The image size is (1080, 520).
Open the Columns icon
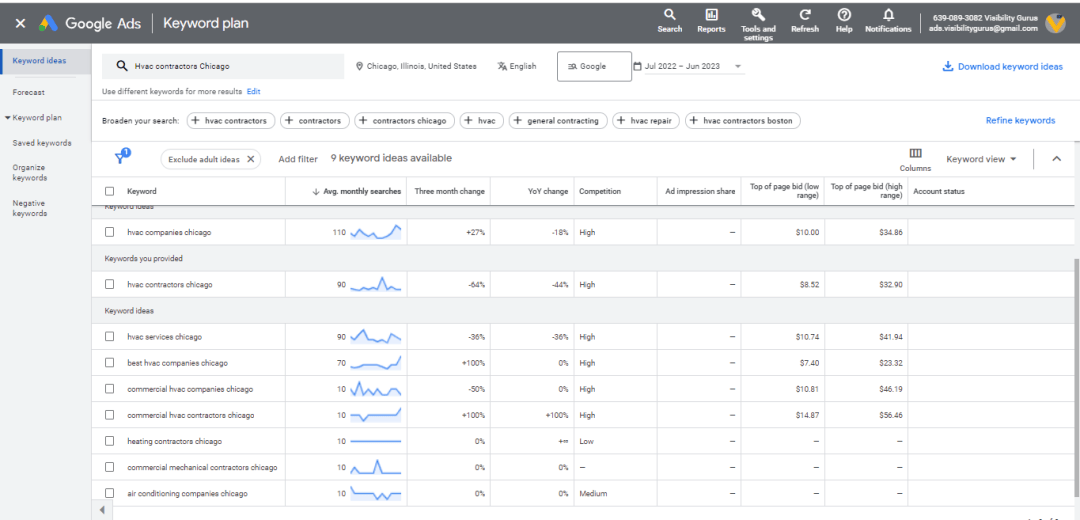coord(915,153)
